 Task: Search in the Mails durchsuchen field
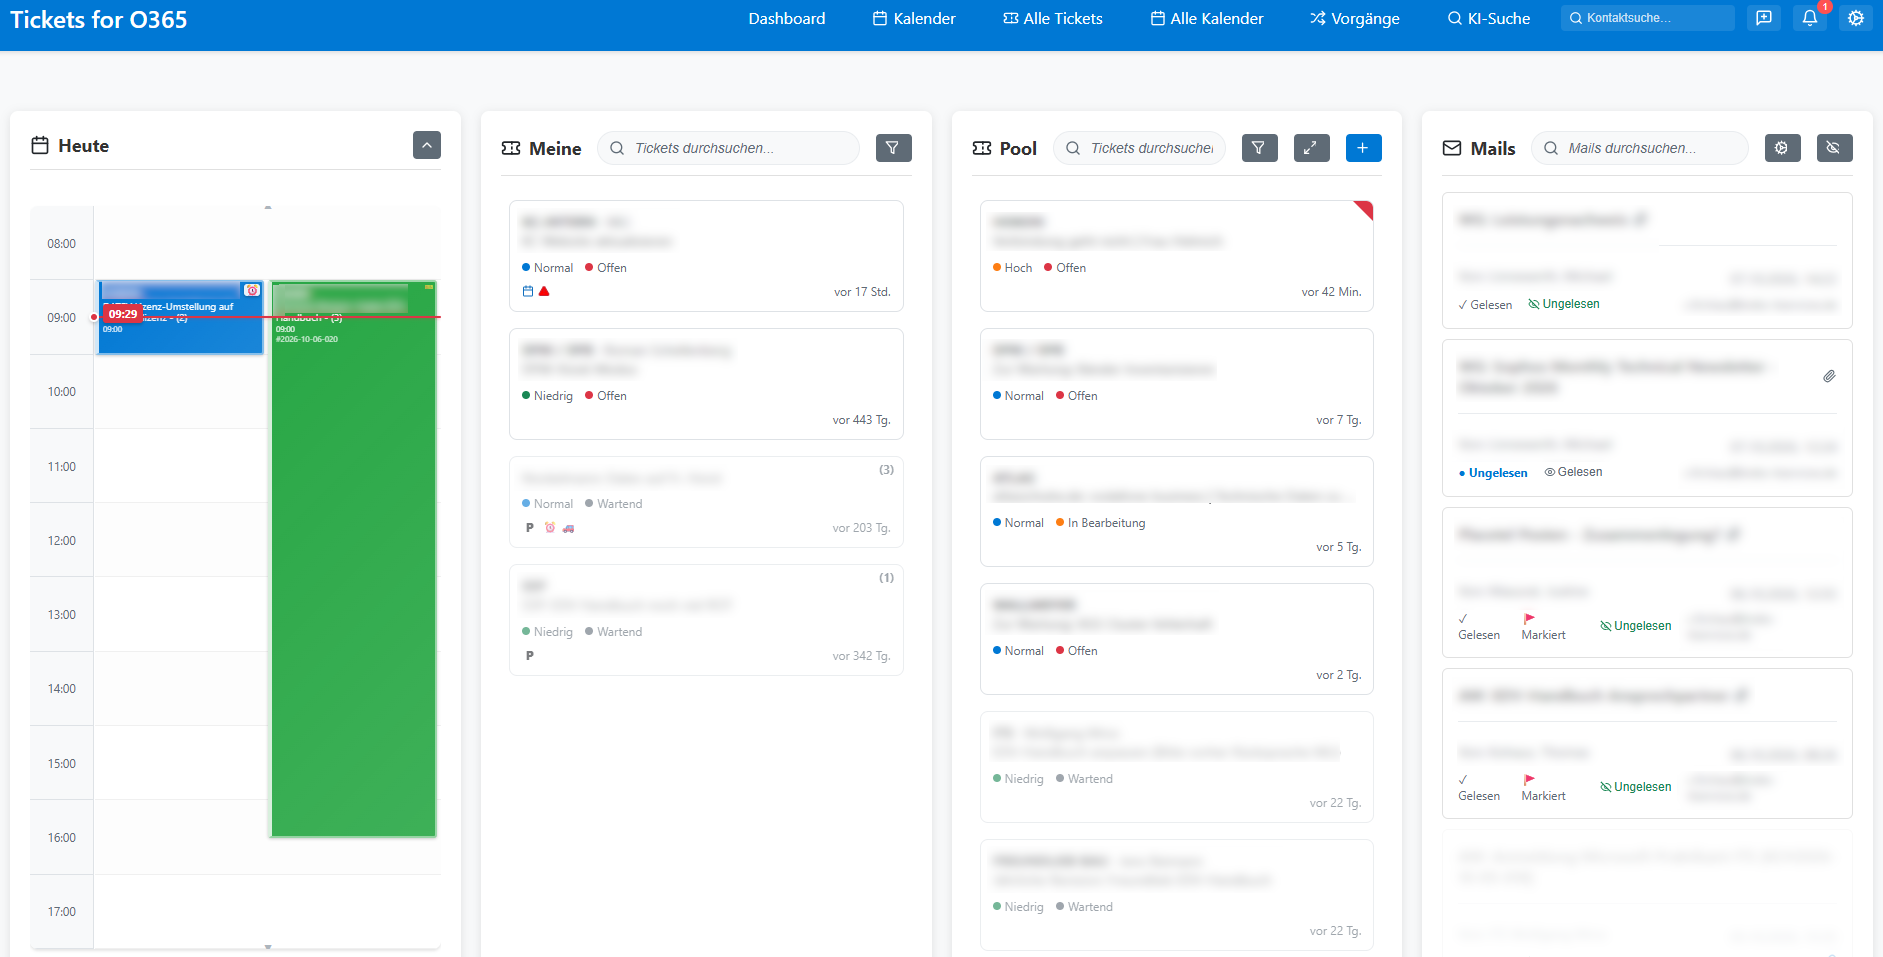[1640, 148]
